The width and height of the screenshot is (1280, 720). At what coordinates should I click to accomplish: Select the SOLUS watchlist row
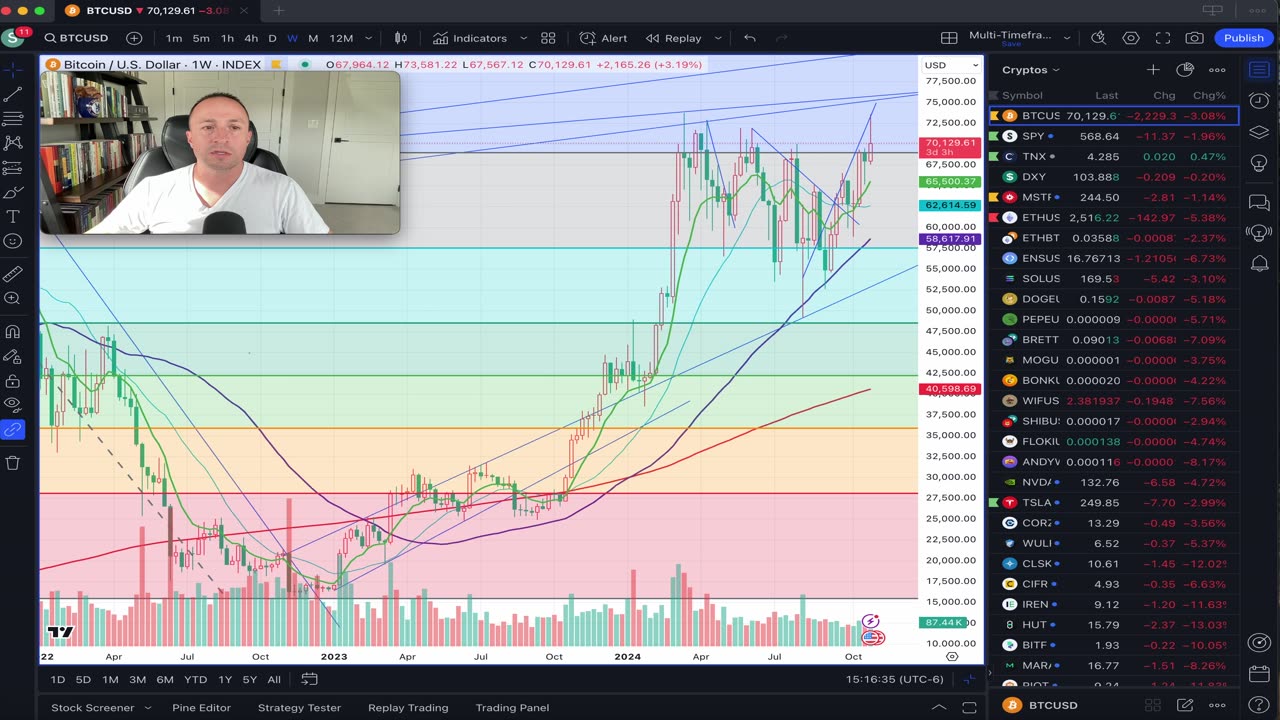pyautogui.click(x=1114, y=279)
